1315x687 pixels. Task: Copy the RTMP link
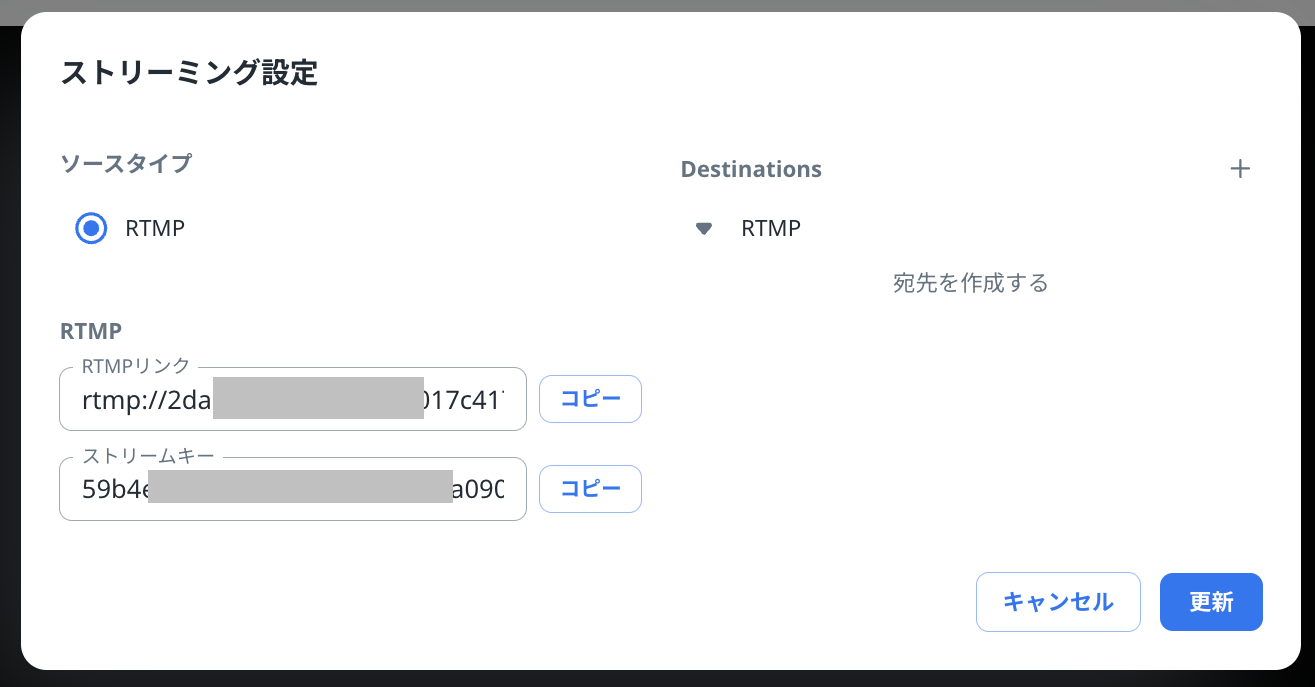click(590, 399)
